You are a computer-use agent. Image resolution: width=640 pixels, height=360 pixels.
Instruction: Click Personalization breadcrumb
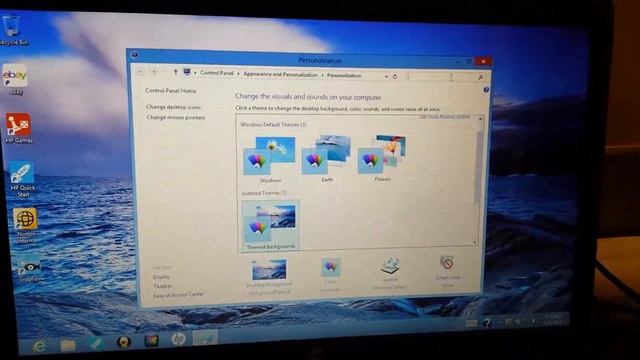[344, 76]
